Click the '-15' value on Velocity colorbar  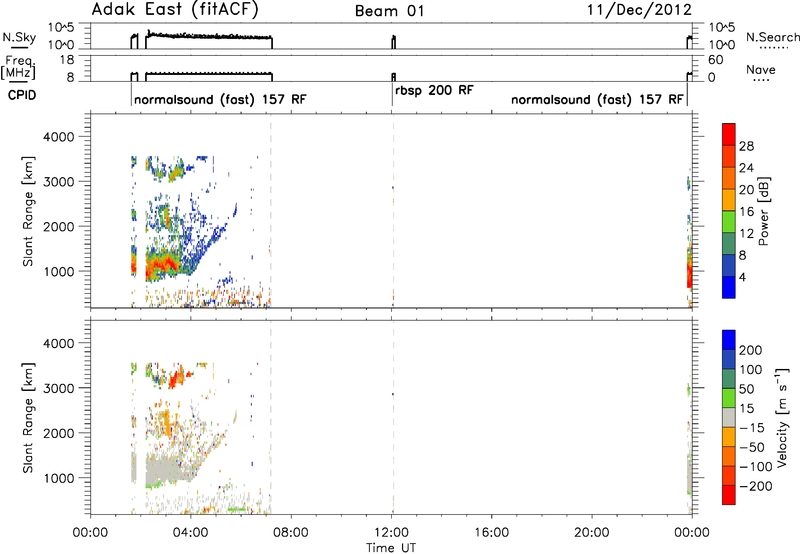click(752, 427)
